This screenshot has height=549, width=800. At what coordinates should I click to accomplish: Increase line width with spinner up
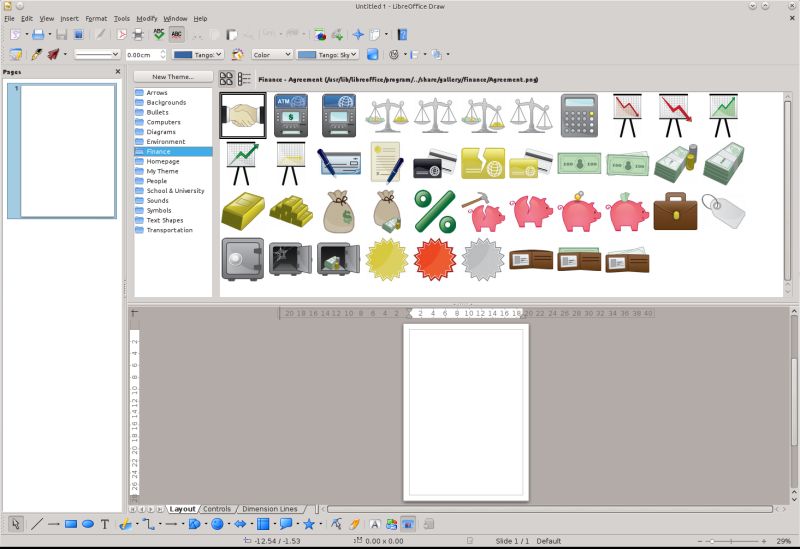163,52
